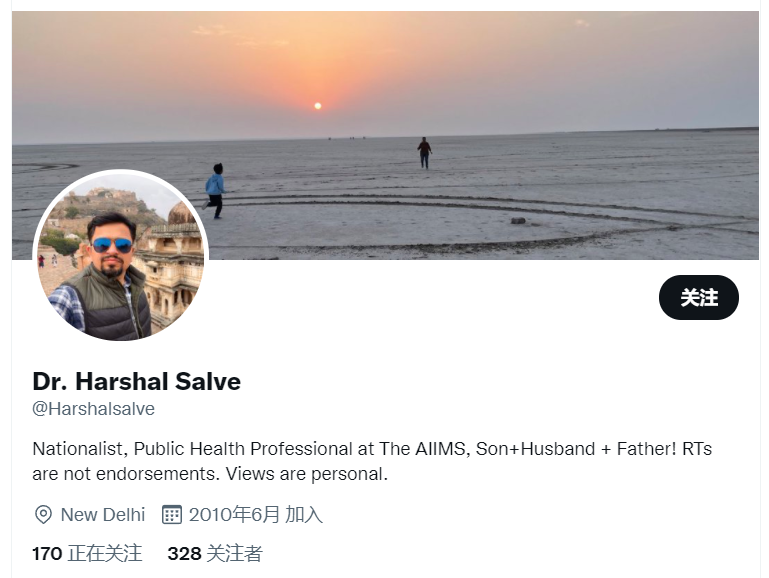Click the location pin icon
769x578 pixels.
click(43, 515)
